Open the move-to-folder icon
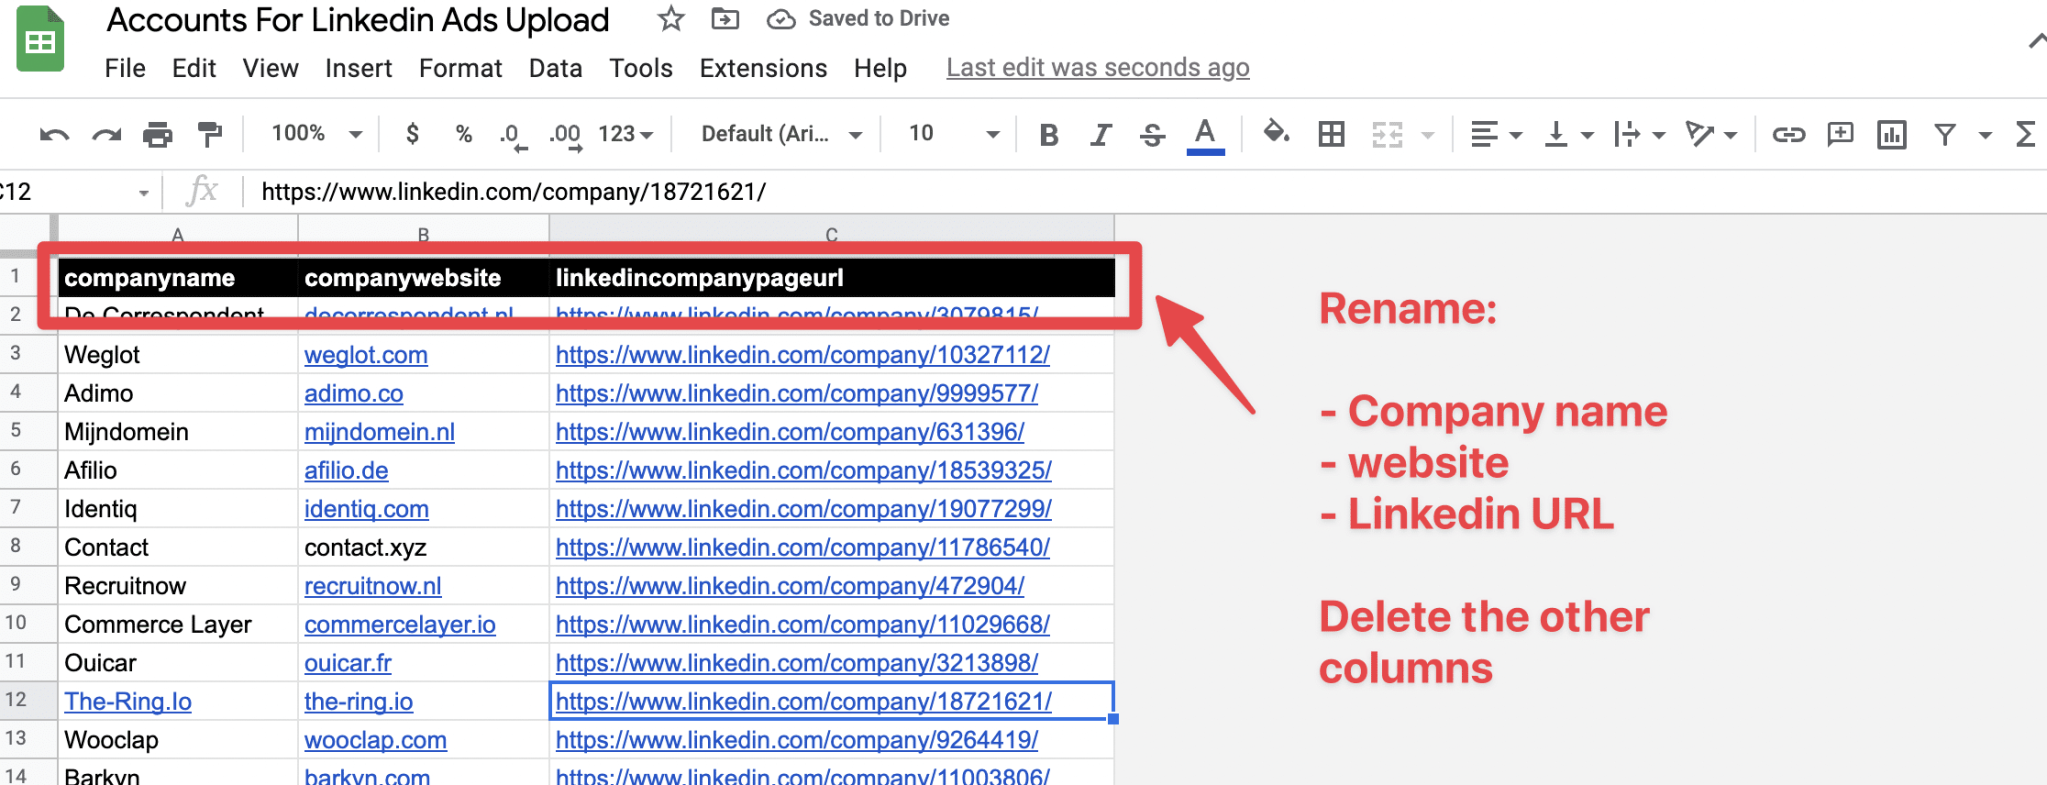 coord(725,19)
